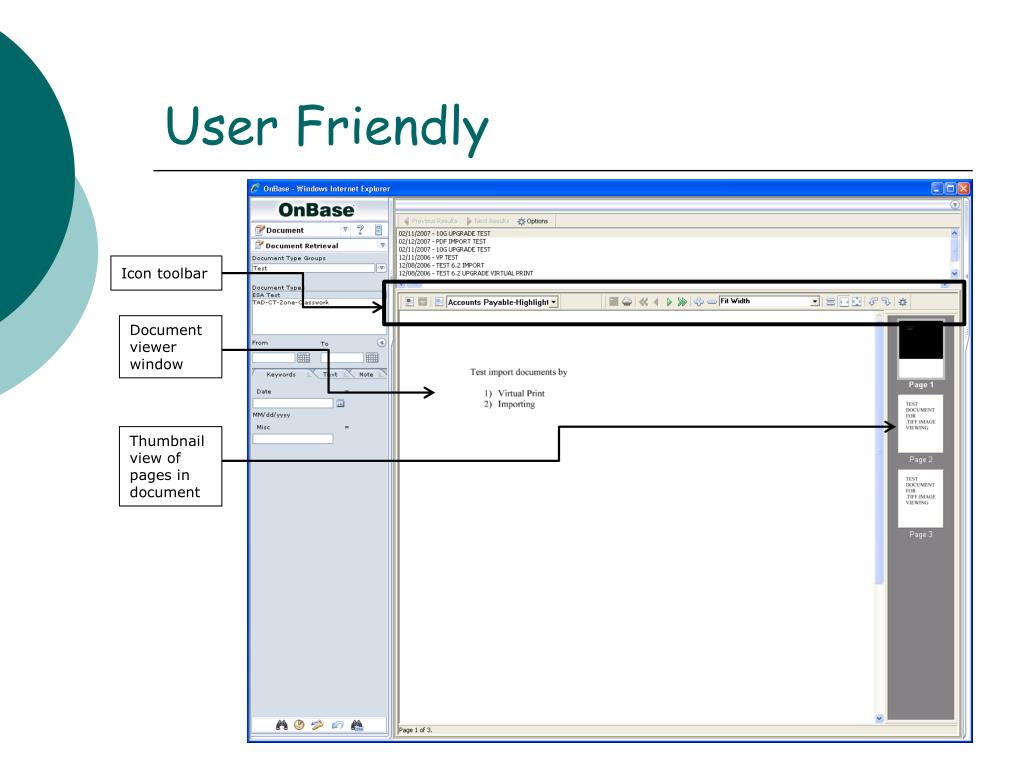Switch to the Text tab

click(331, 375)
